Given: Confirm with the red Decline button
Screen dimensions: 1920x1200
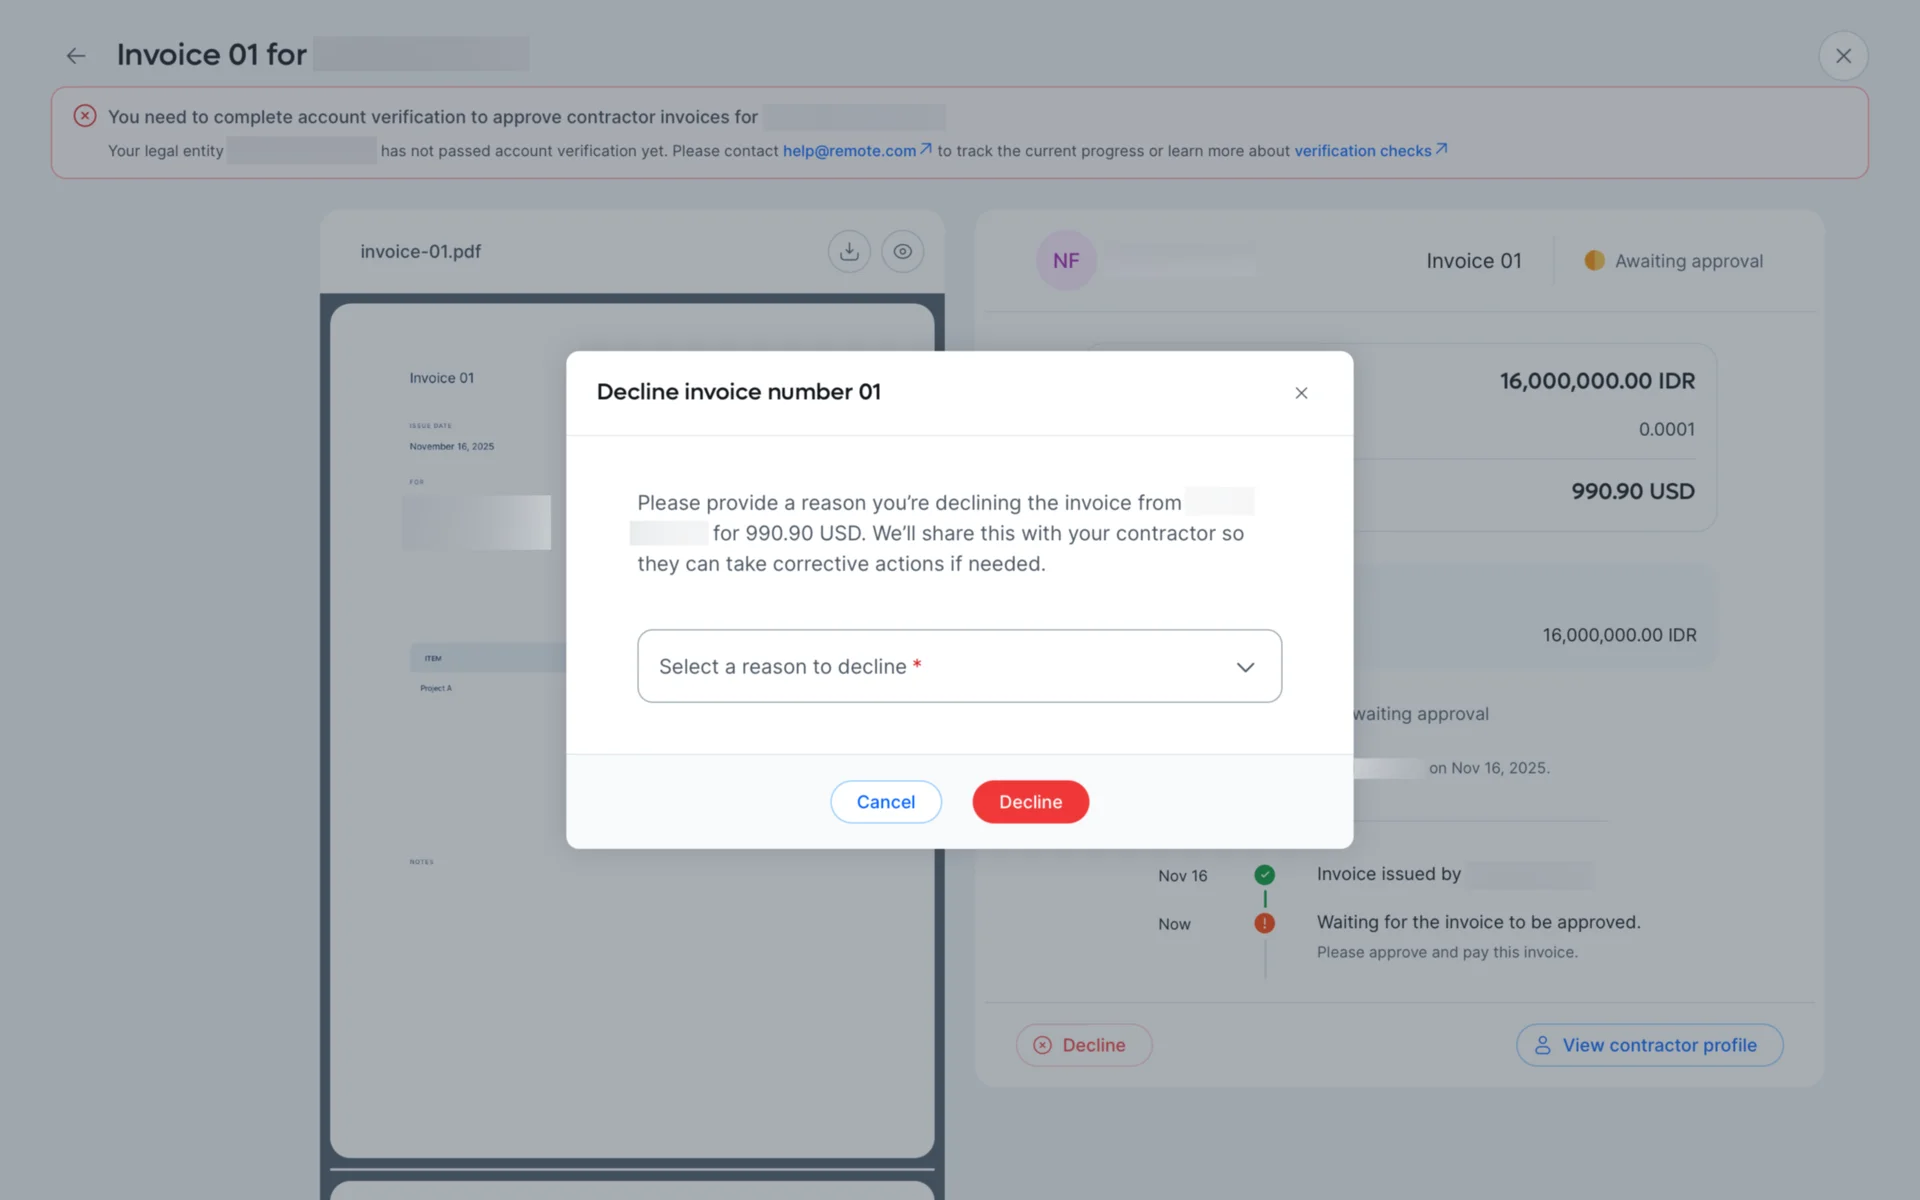Looking at the screenshot, I should [x=1030, y=802].
